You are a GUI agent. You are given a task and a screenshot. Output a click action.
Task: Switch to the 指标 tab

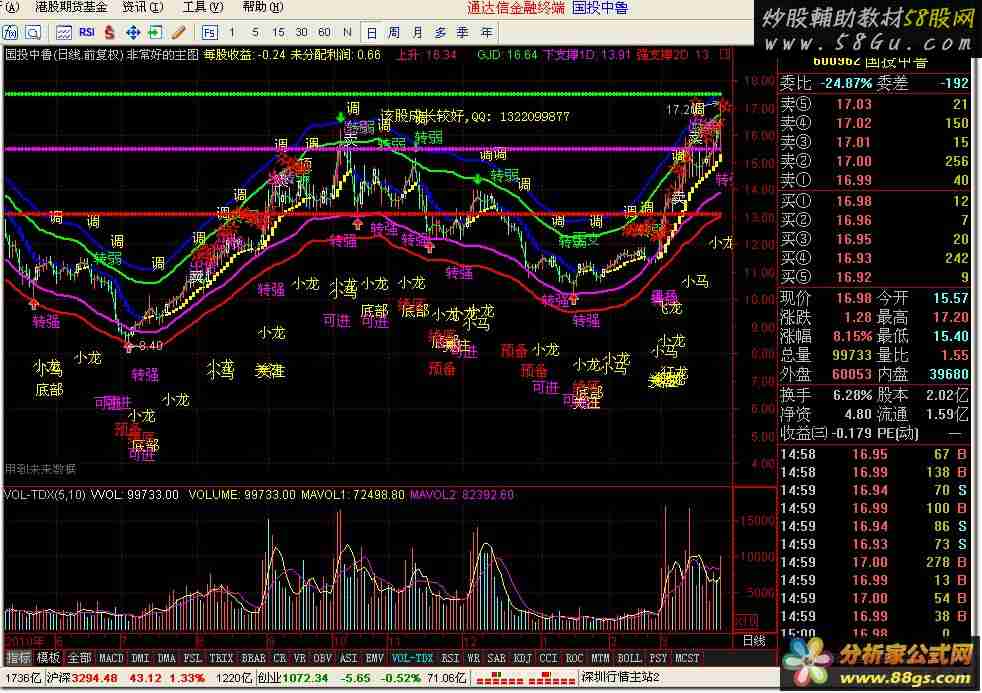[18, 658]
